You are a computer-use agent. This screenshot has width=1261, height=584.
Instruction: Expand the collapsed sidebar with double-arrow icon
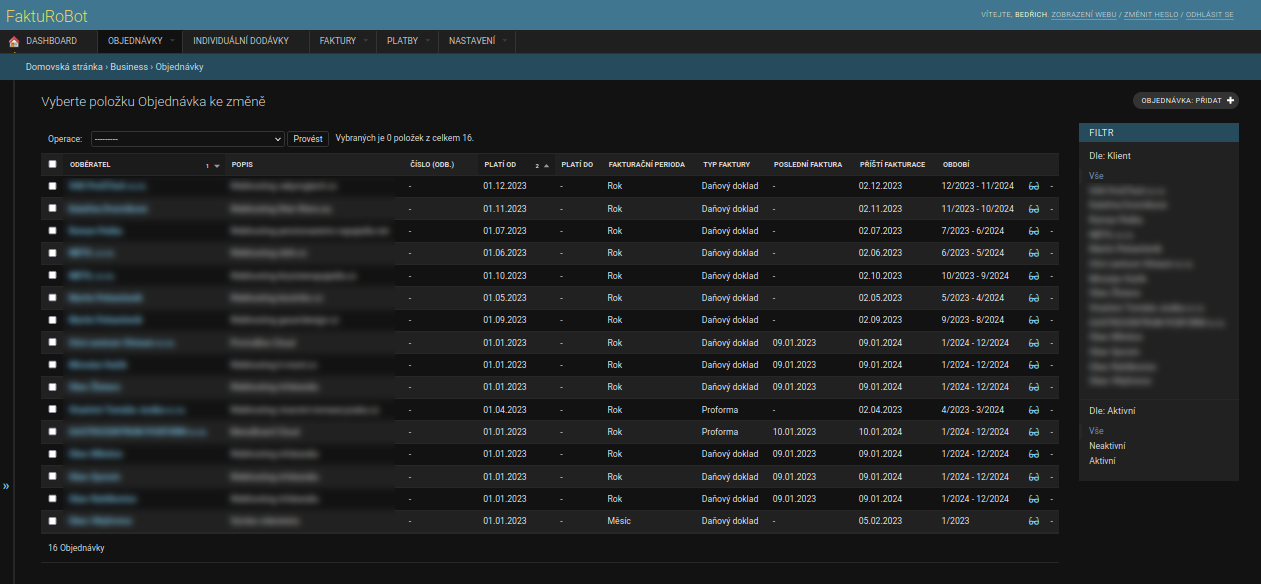(x=6, y=486)
